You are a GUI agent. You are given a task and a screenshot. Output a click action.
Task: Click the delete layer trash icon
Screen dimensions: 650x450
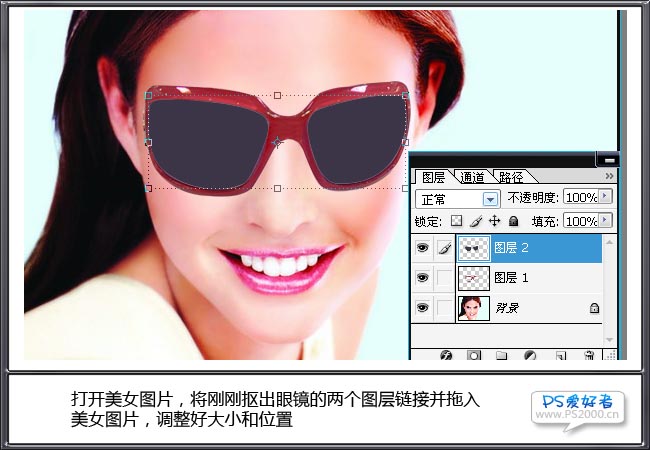point(589,354)
